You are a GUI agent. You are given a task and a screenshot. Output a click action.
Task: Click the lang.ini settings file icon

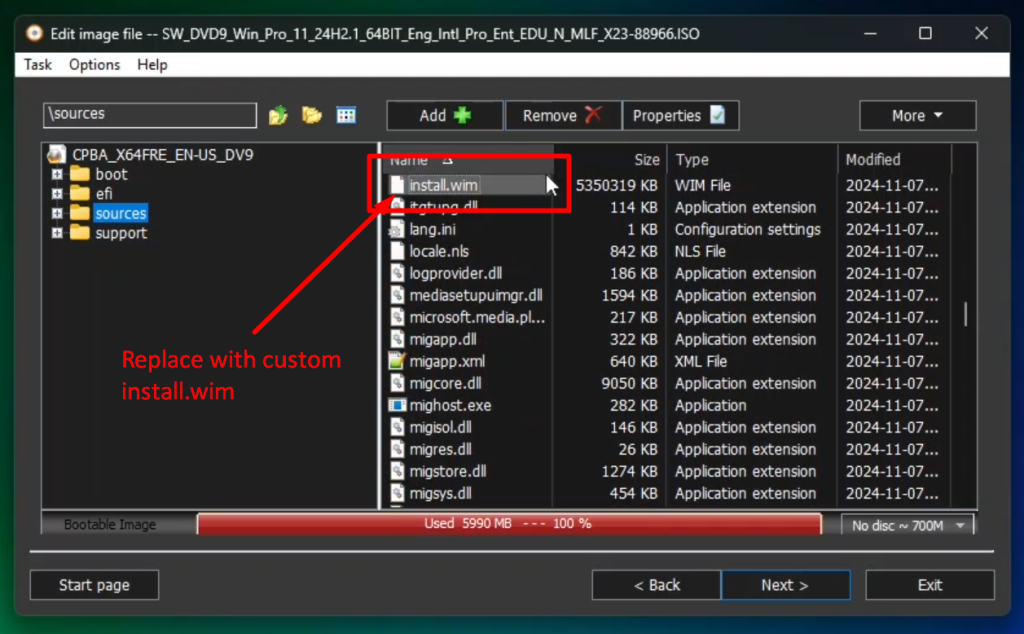coord(397,230)
